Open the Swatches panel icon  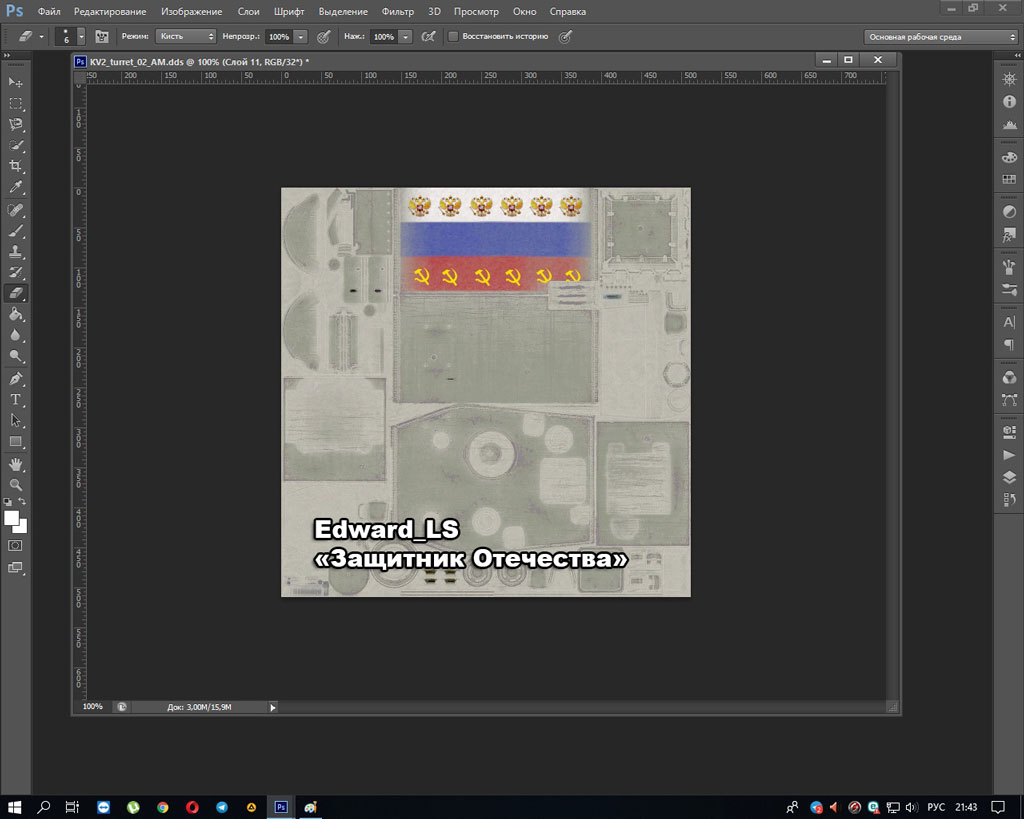click(1009, 179)
